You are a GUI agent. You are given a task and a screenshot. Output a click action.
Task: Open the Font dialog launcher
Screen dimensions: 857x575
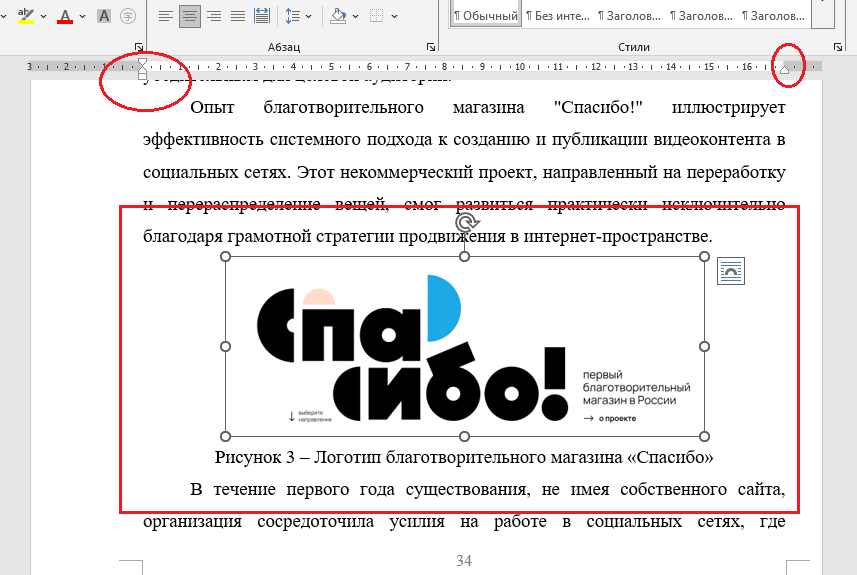139,48
